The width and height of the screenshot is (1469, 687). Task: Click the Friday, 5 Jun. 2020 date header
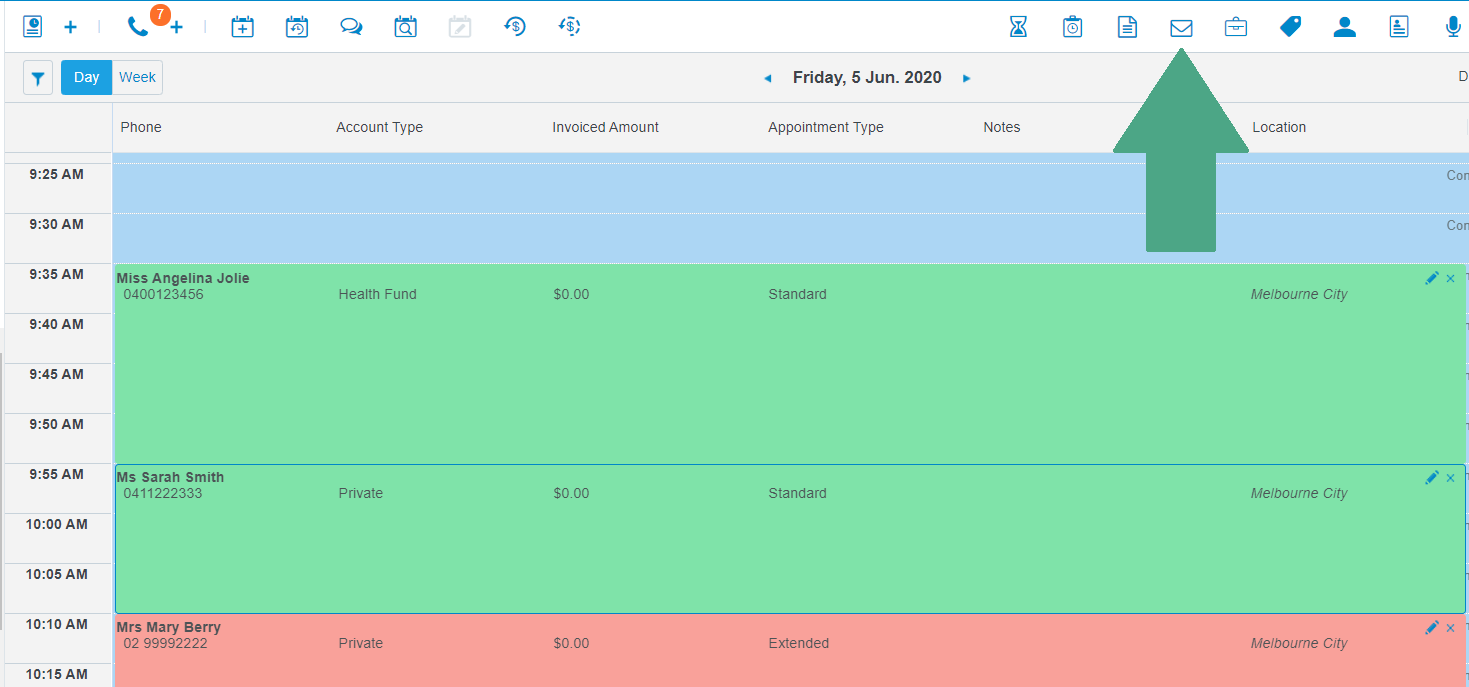click(867, 77)
